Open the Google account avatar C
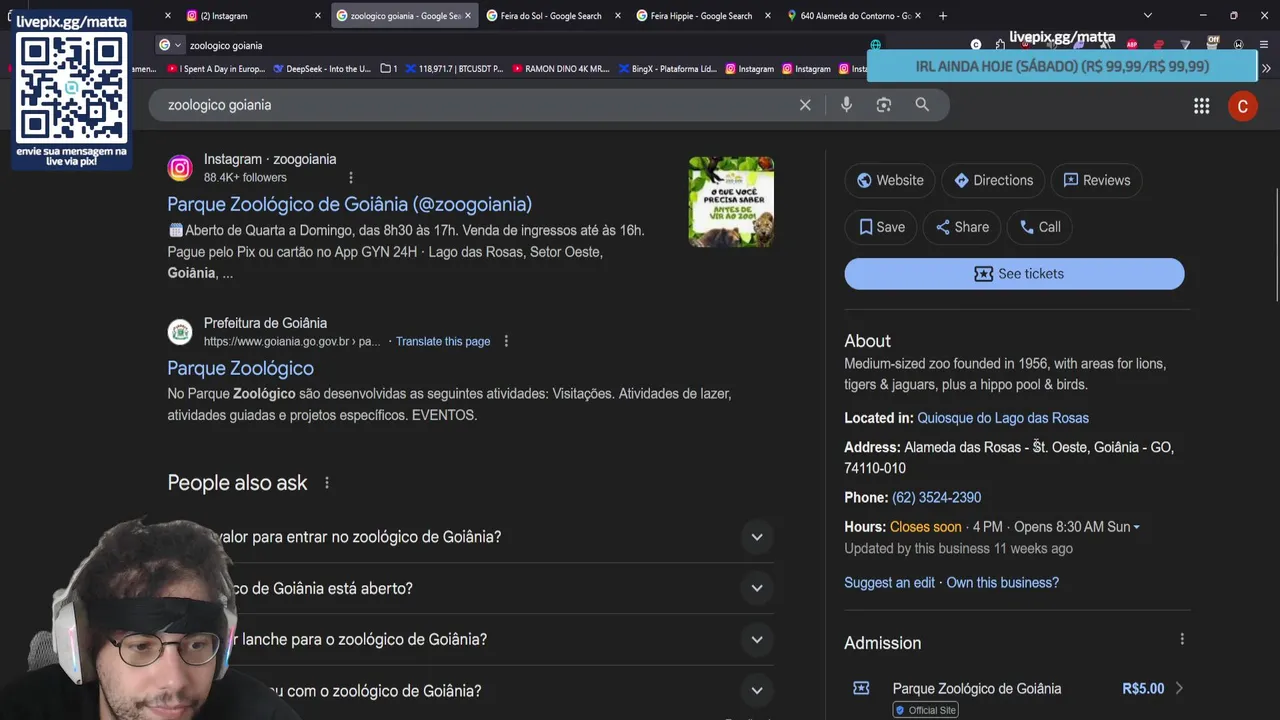The height and width of the screenshot is (720, 1280). click(1243, 106)
